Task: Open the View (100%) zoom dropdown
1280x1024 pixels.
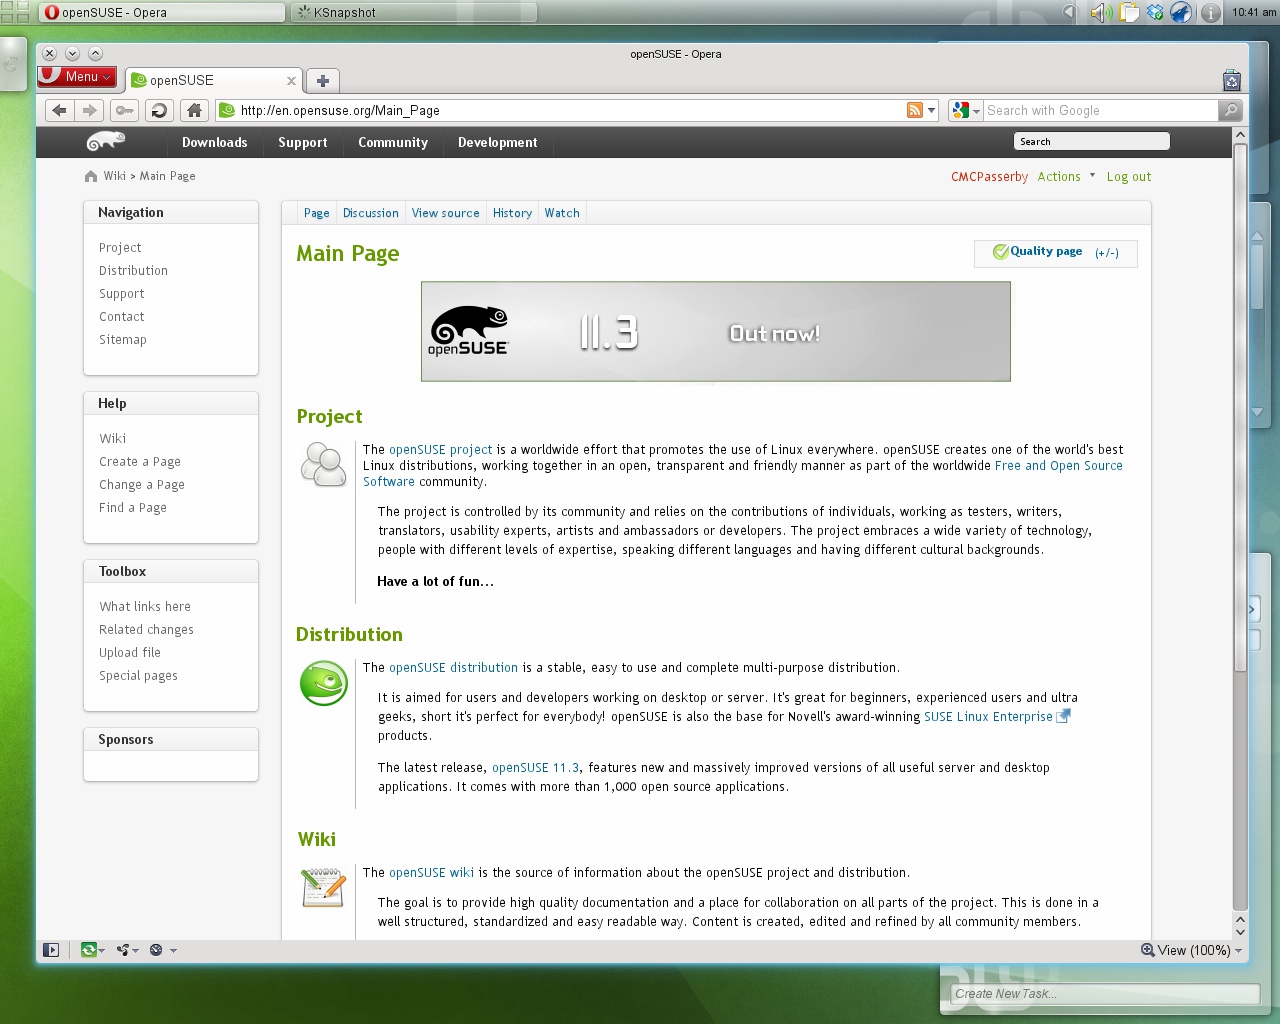Action: coord(1192,950)
